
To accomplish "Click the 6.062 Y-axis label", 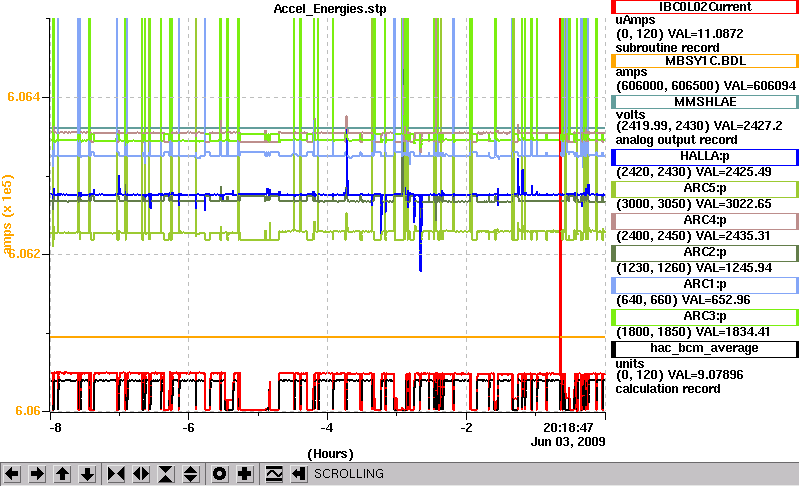I will point(24,254).
